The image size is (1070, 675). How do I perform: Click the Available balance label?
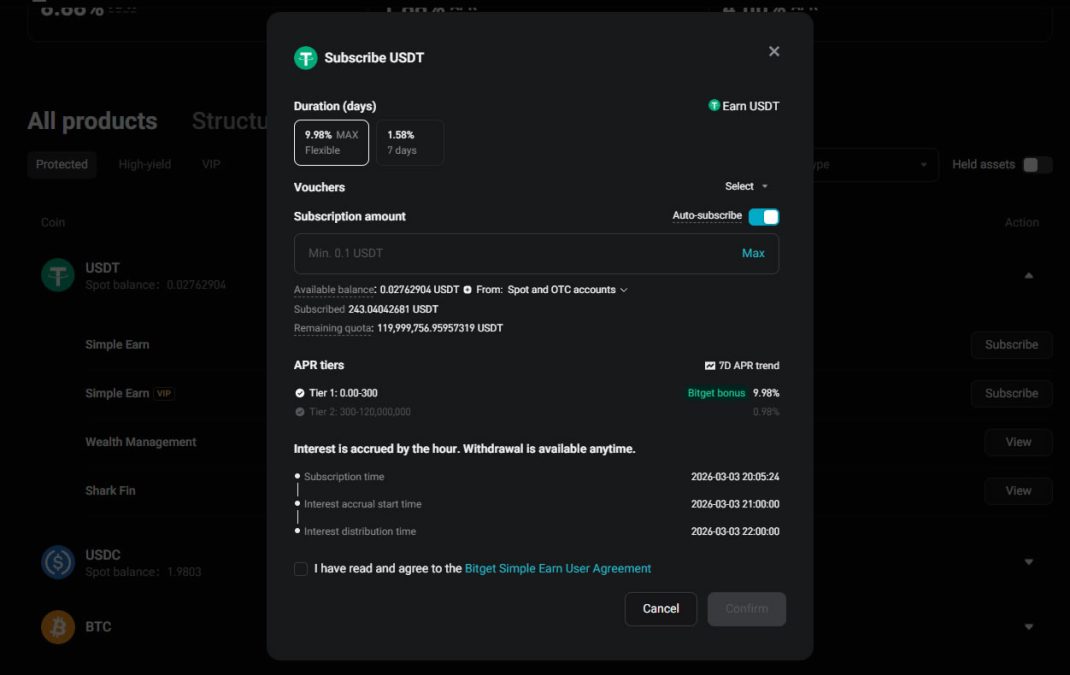pos(334,290)
